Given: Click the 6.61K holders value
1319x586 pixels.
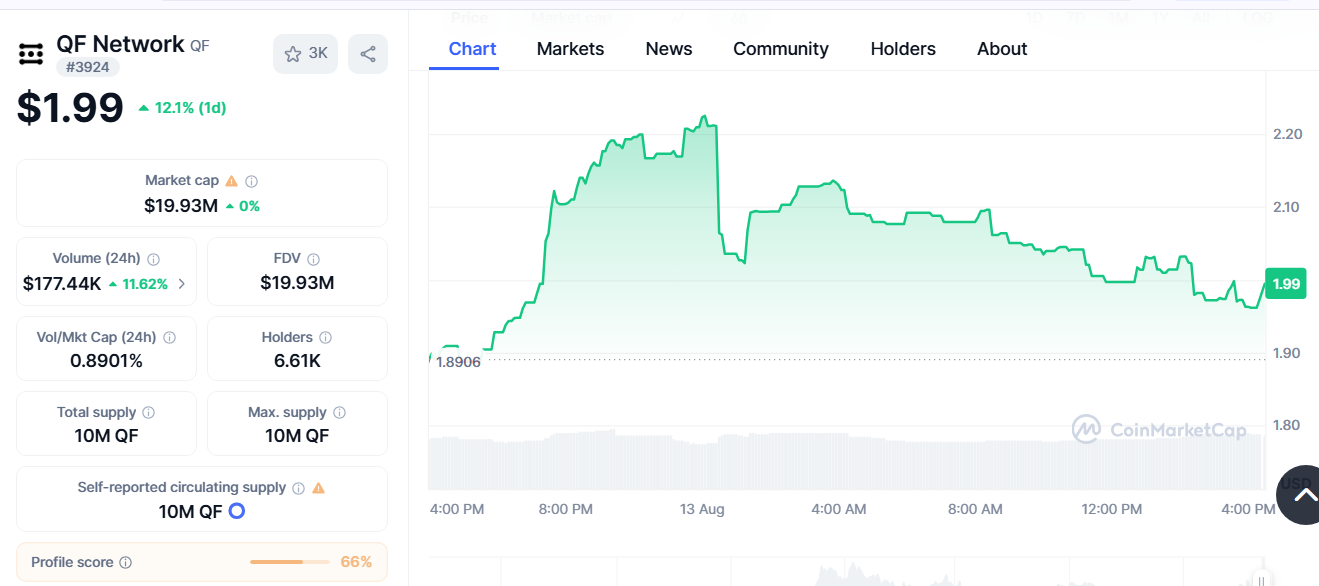Looking at the screenshot, I should pos(297,361).
